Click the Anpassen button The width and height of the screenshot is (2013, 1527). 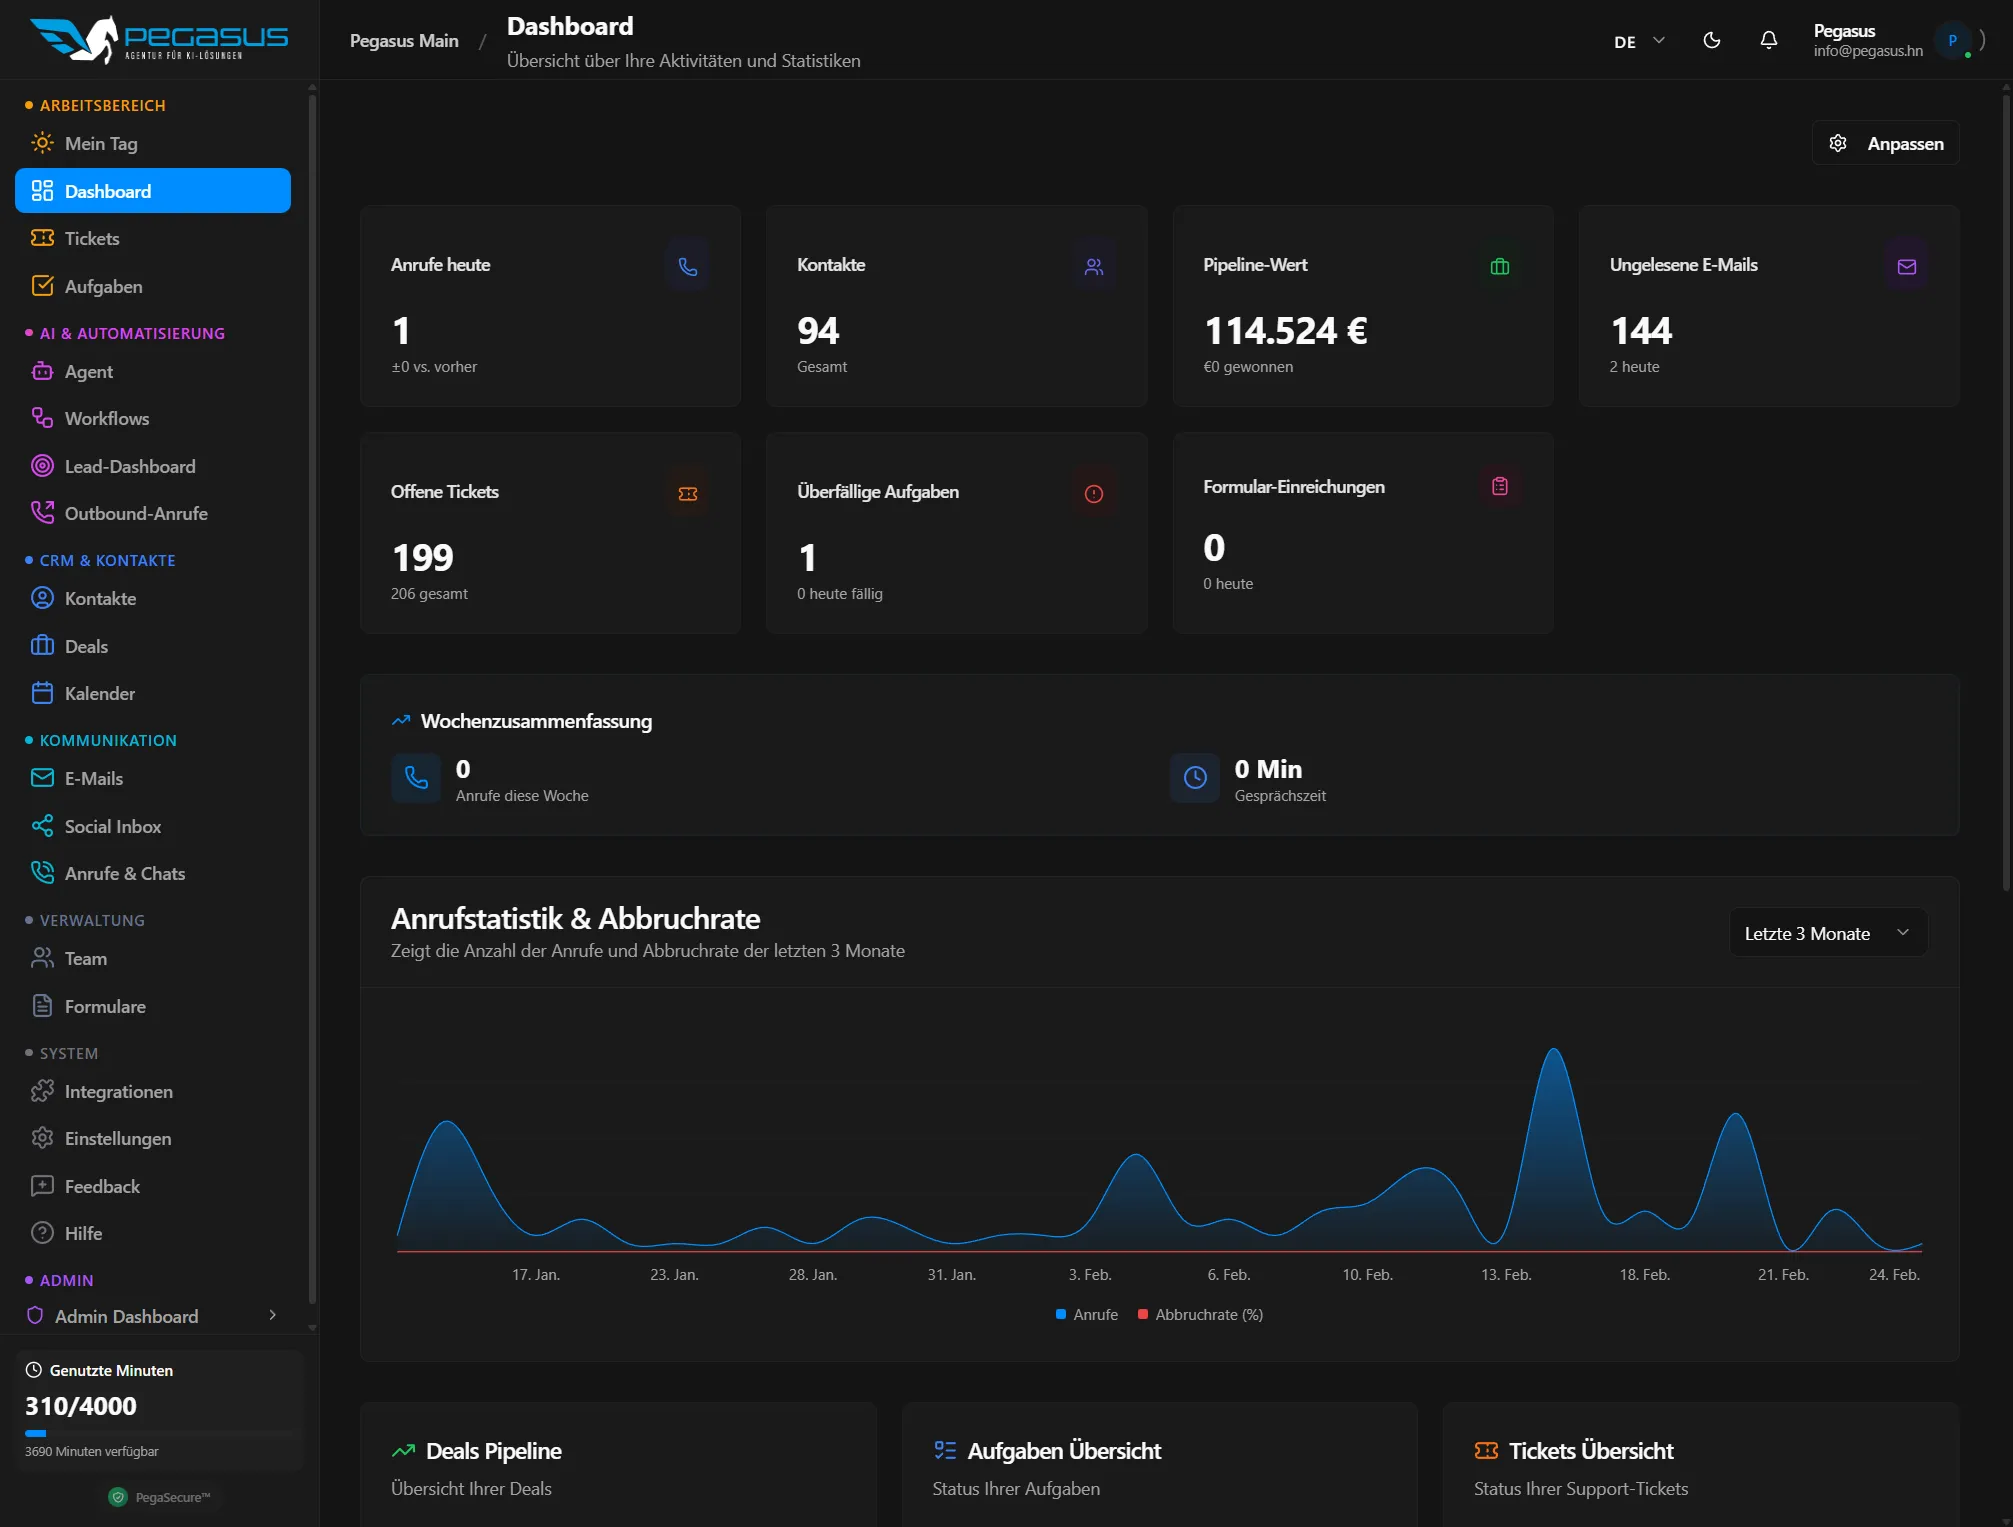click(1884, 142)
